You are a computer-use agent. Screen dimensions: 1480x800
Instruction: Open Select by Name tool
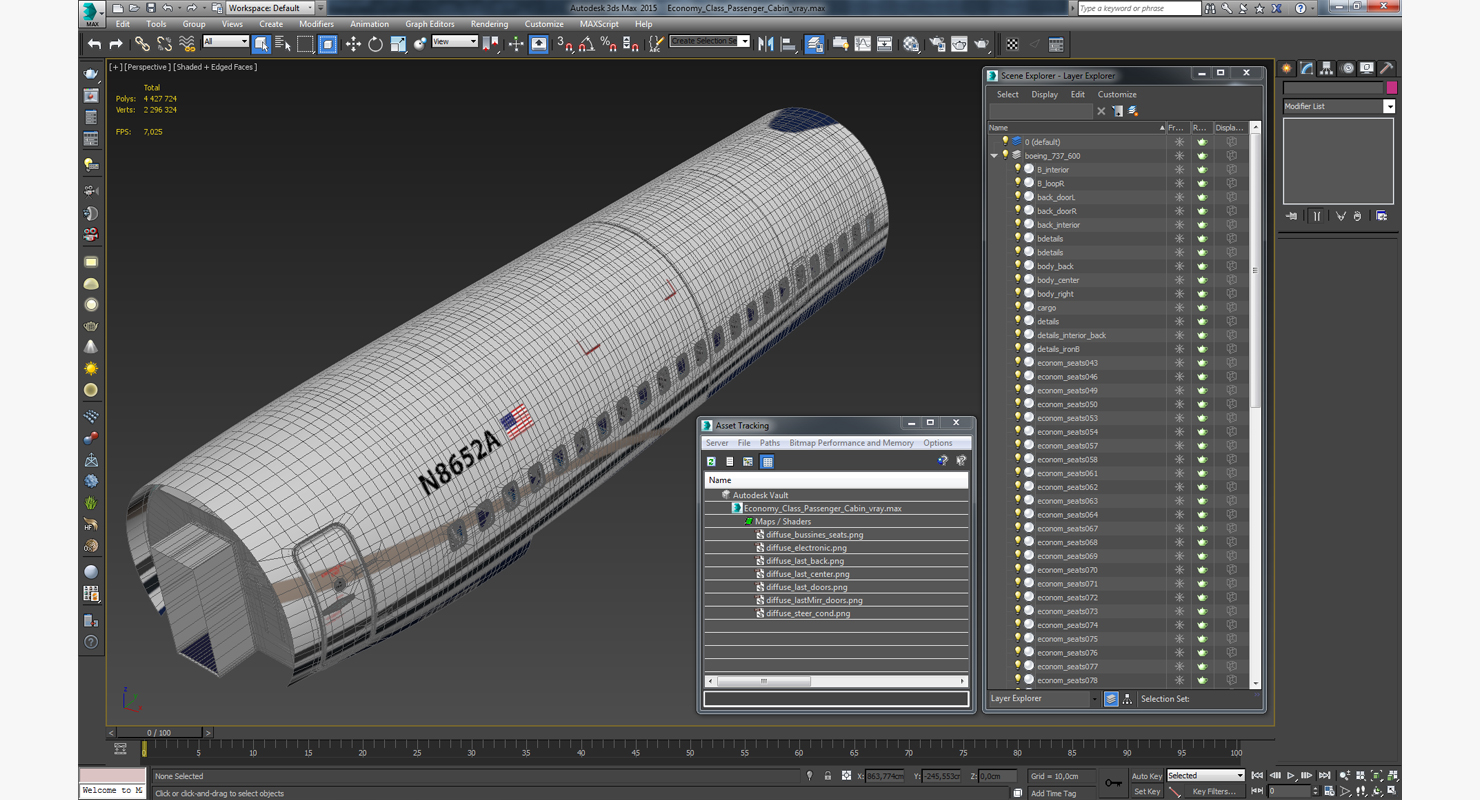click(282, 44)
